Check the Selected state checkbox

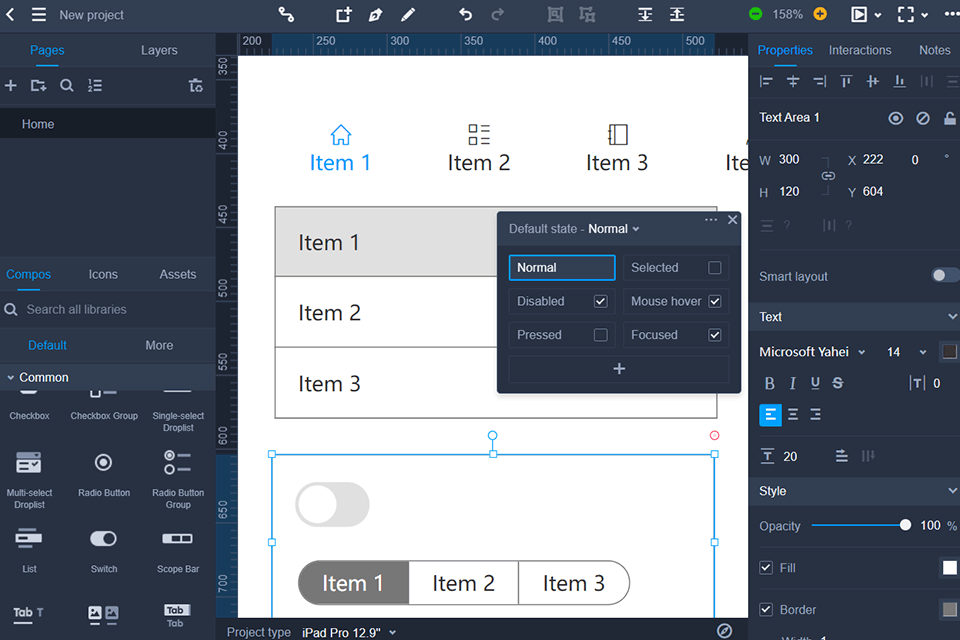[714, 268]
